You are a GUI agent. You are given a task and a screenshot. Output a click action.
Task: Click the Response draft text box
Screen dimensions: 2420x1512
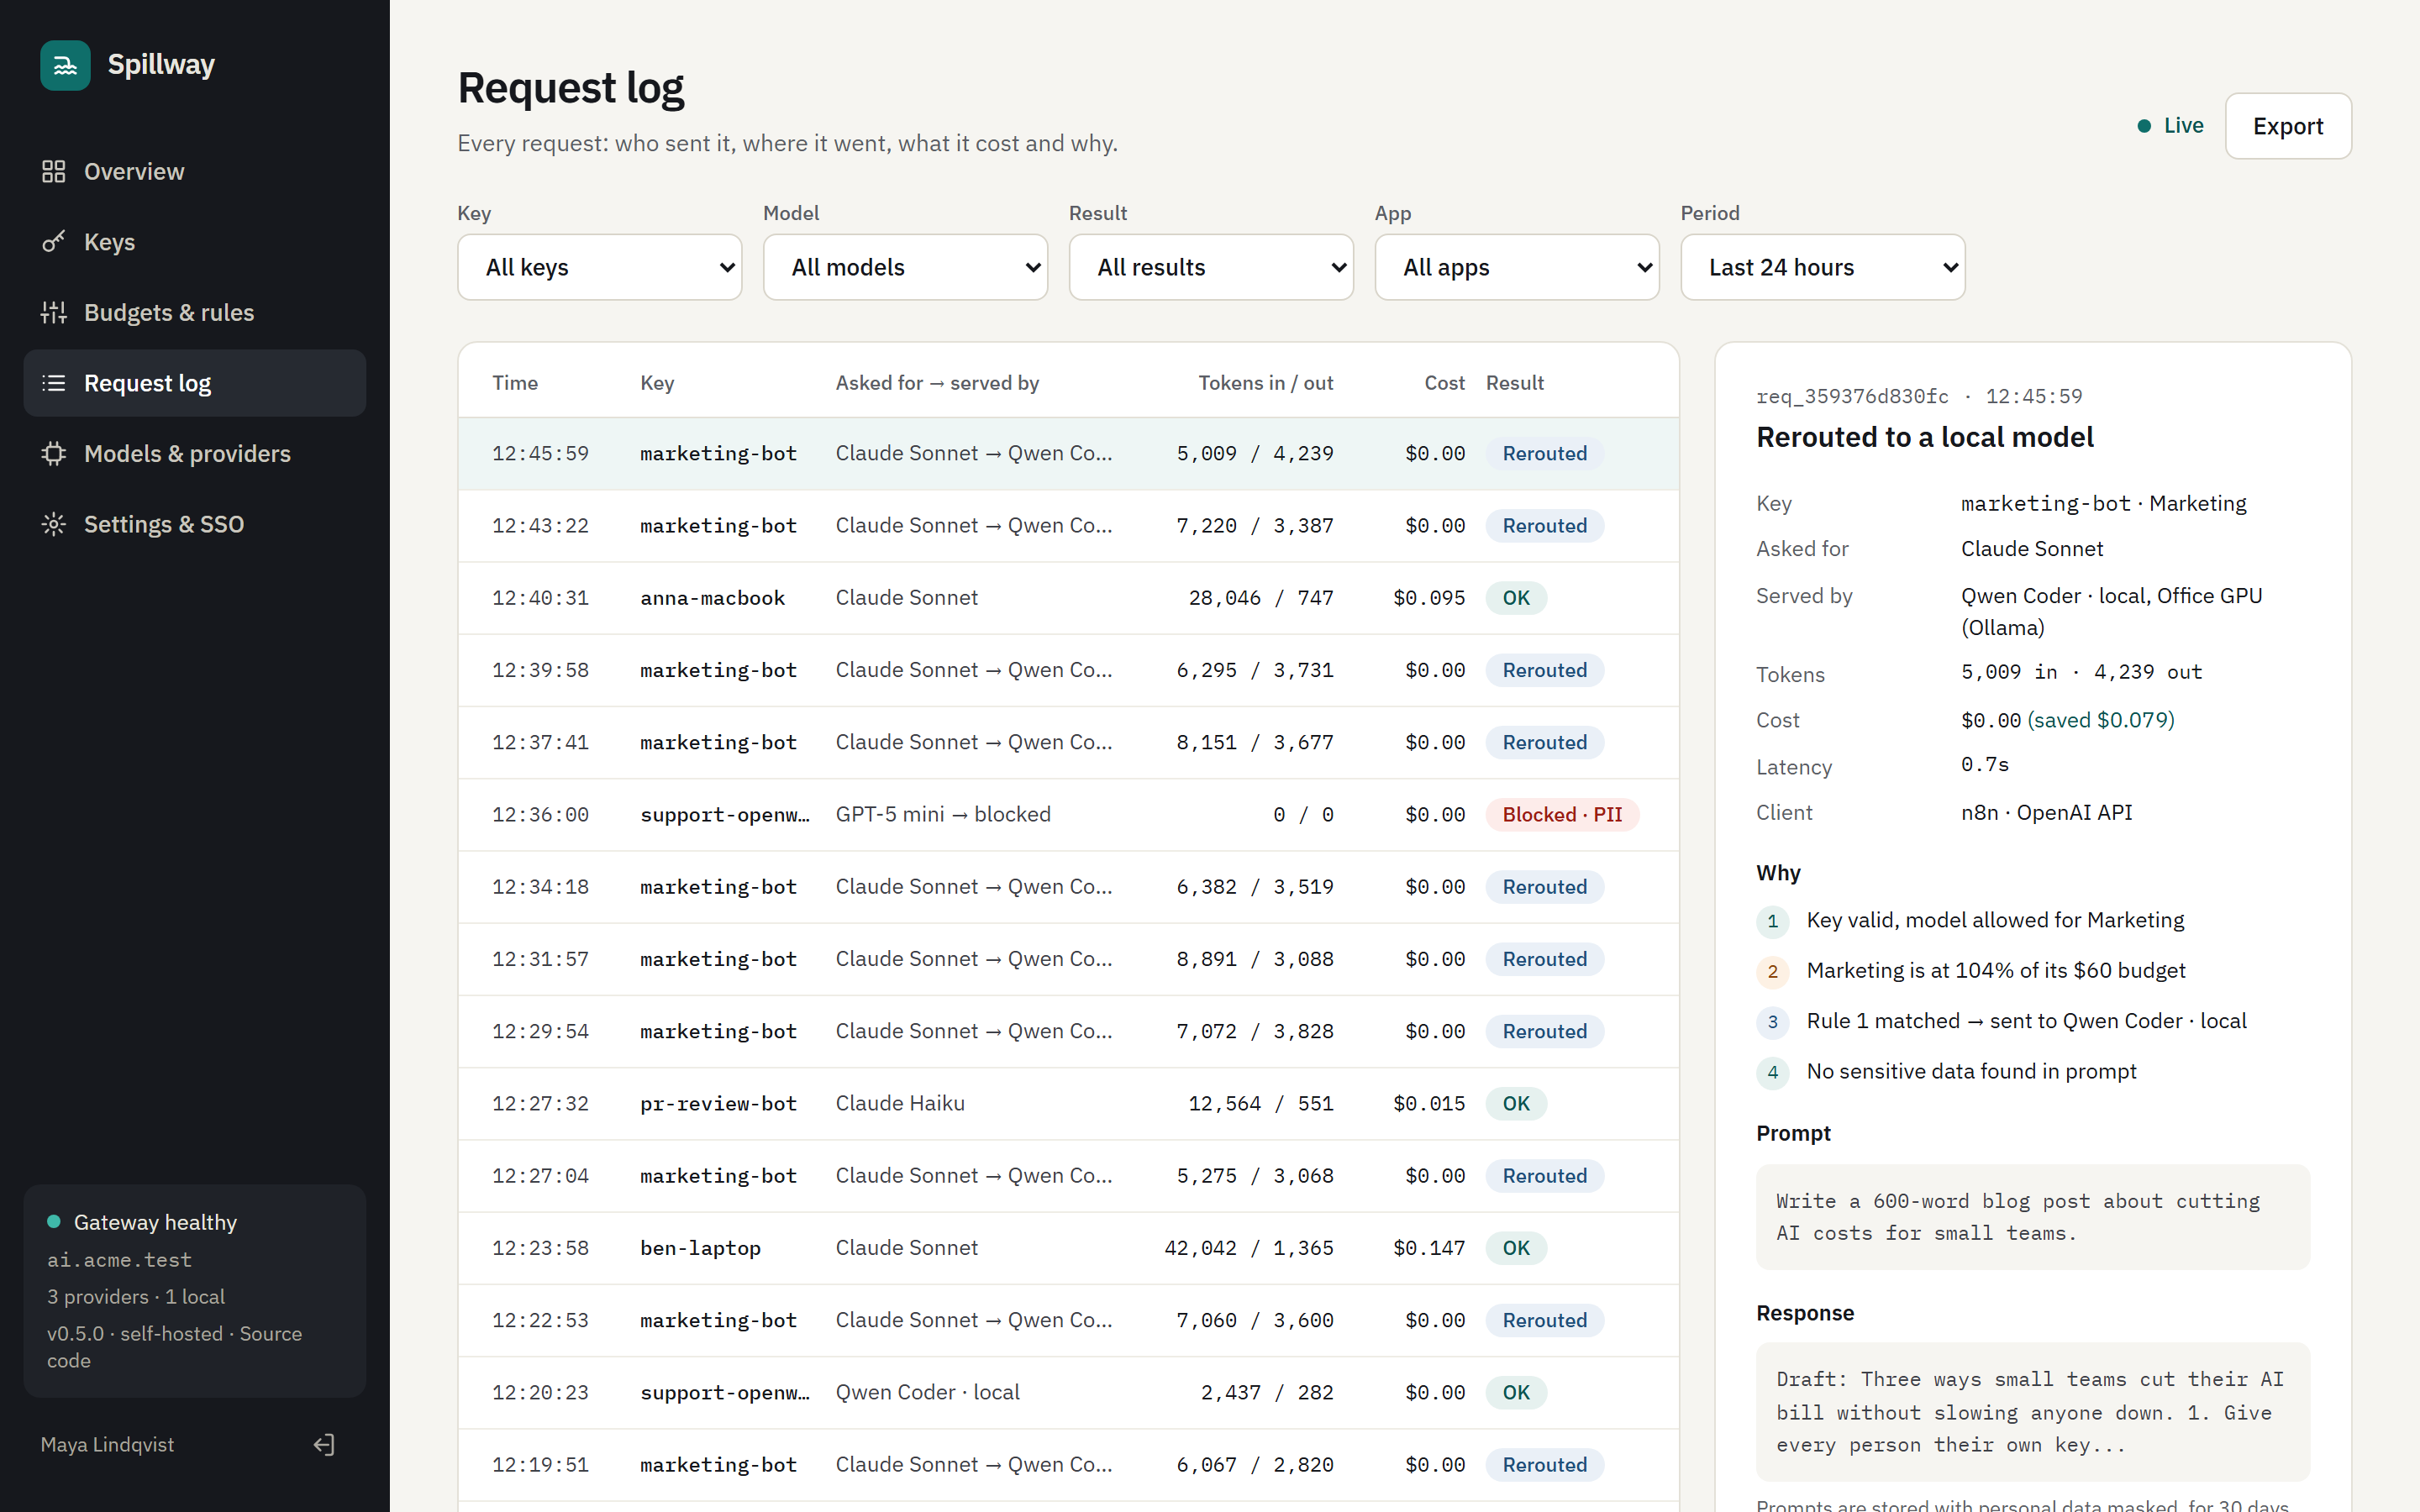click(2033, 1412)
